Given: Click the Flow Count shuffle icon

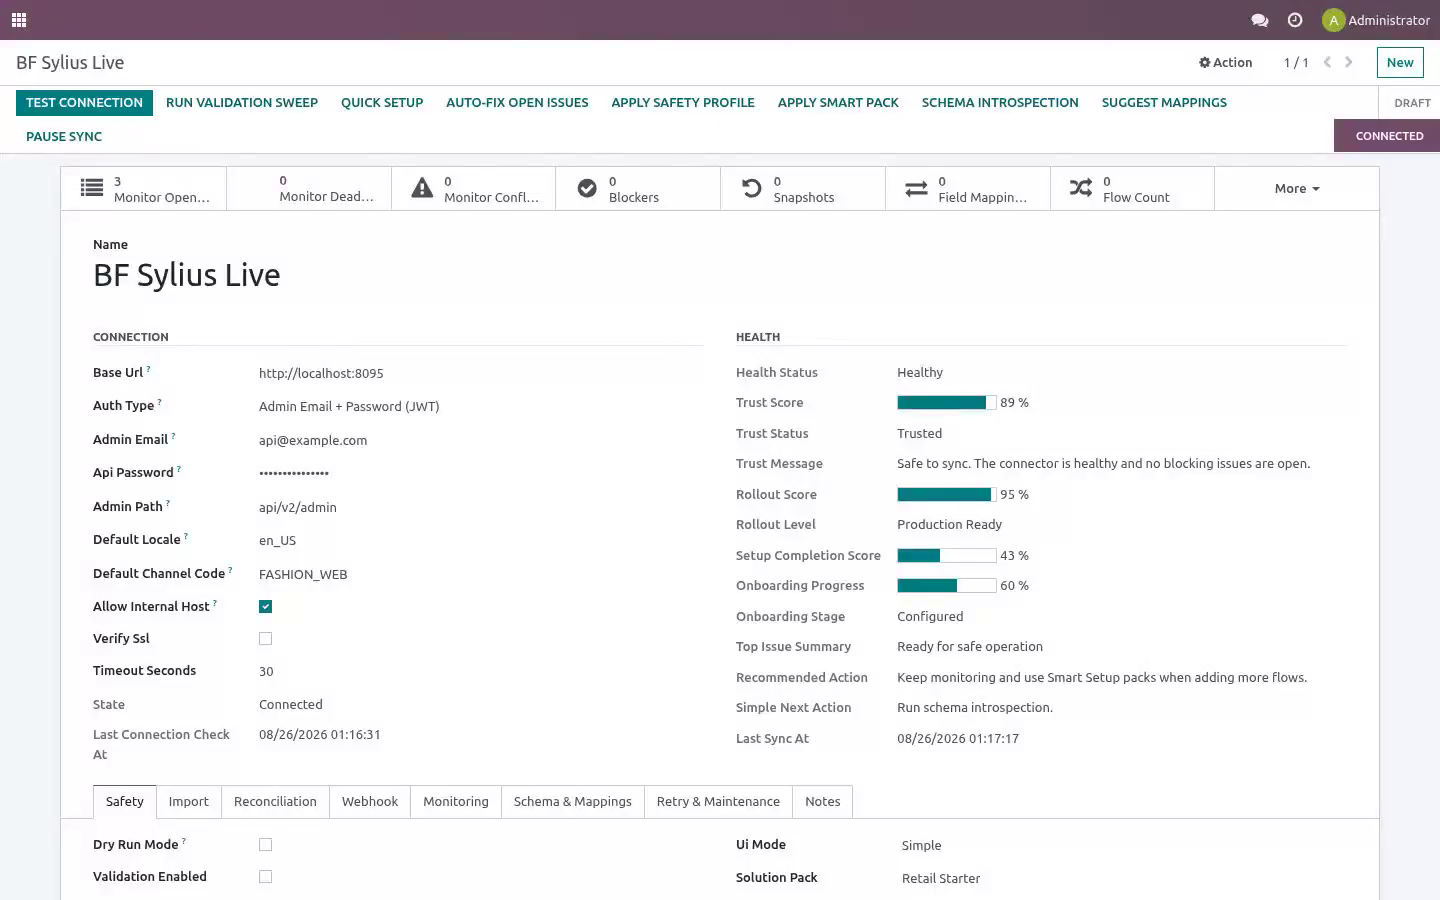Looking at the screenshot, I should (x=1081, y=188).
